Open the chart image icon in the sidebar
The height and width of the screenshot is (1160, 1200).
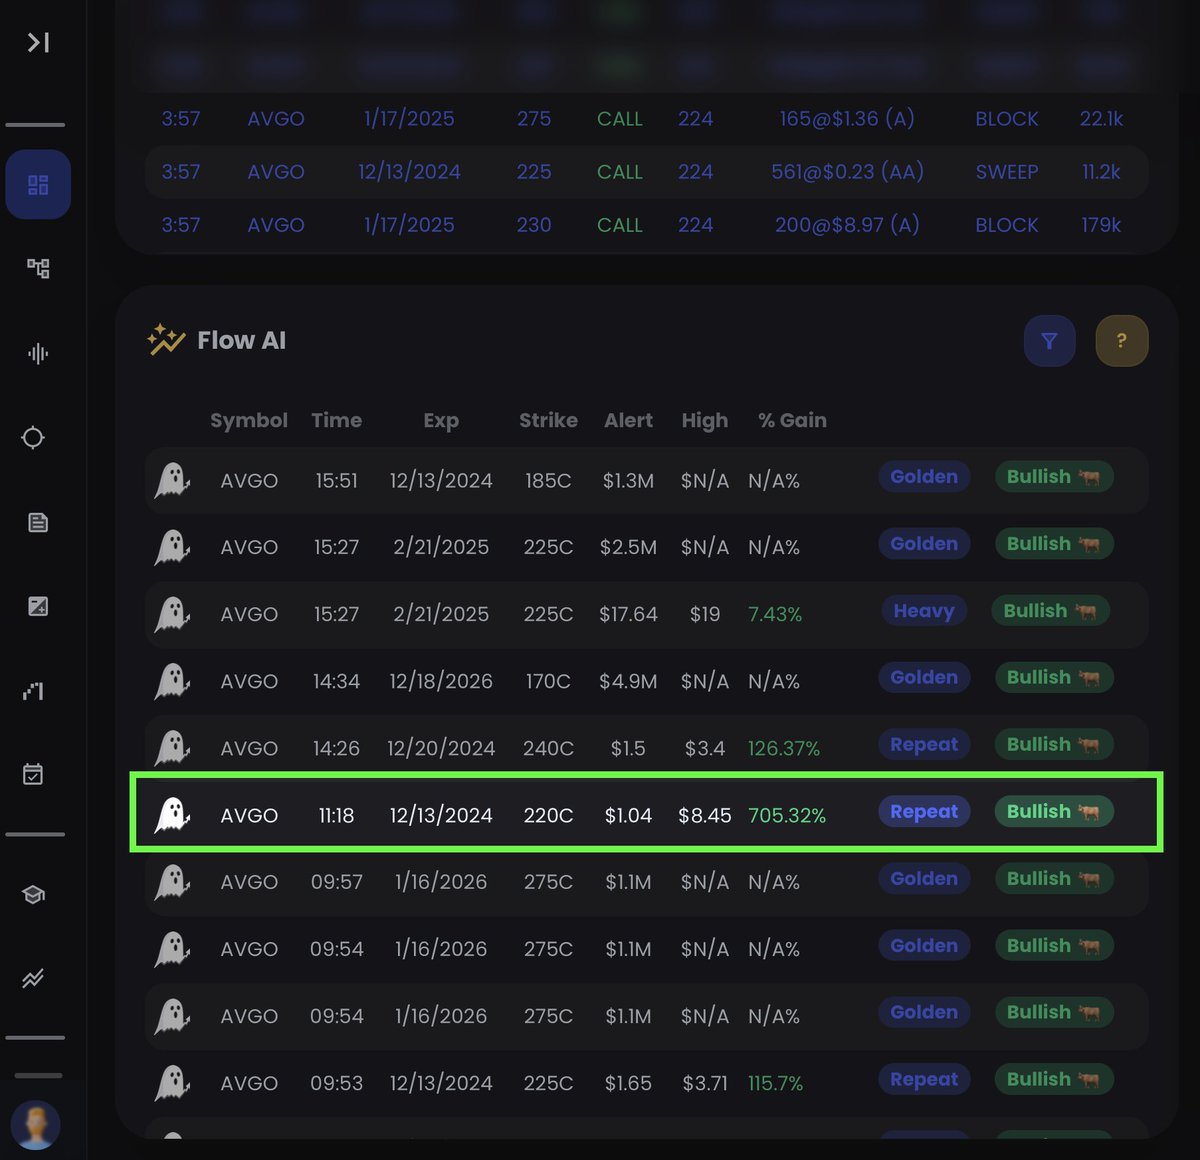pos(38,606)
